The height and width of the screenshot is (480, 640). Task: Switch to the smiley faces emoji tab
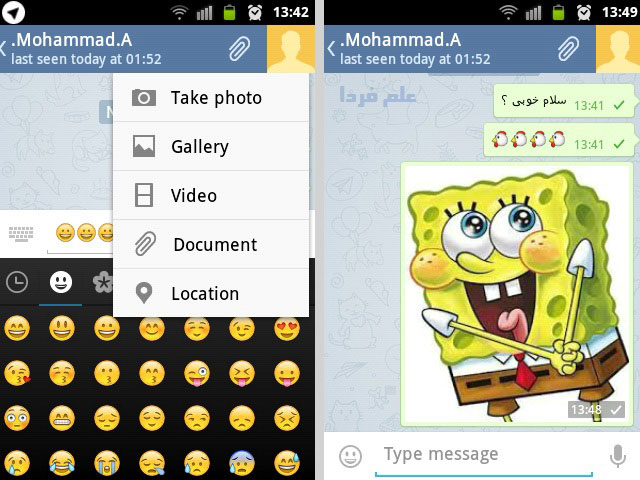pos(61,282)
